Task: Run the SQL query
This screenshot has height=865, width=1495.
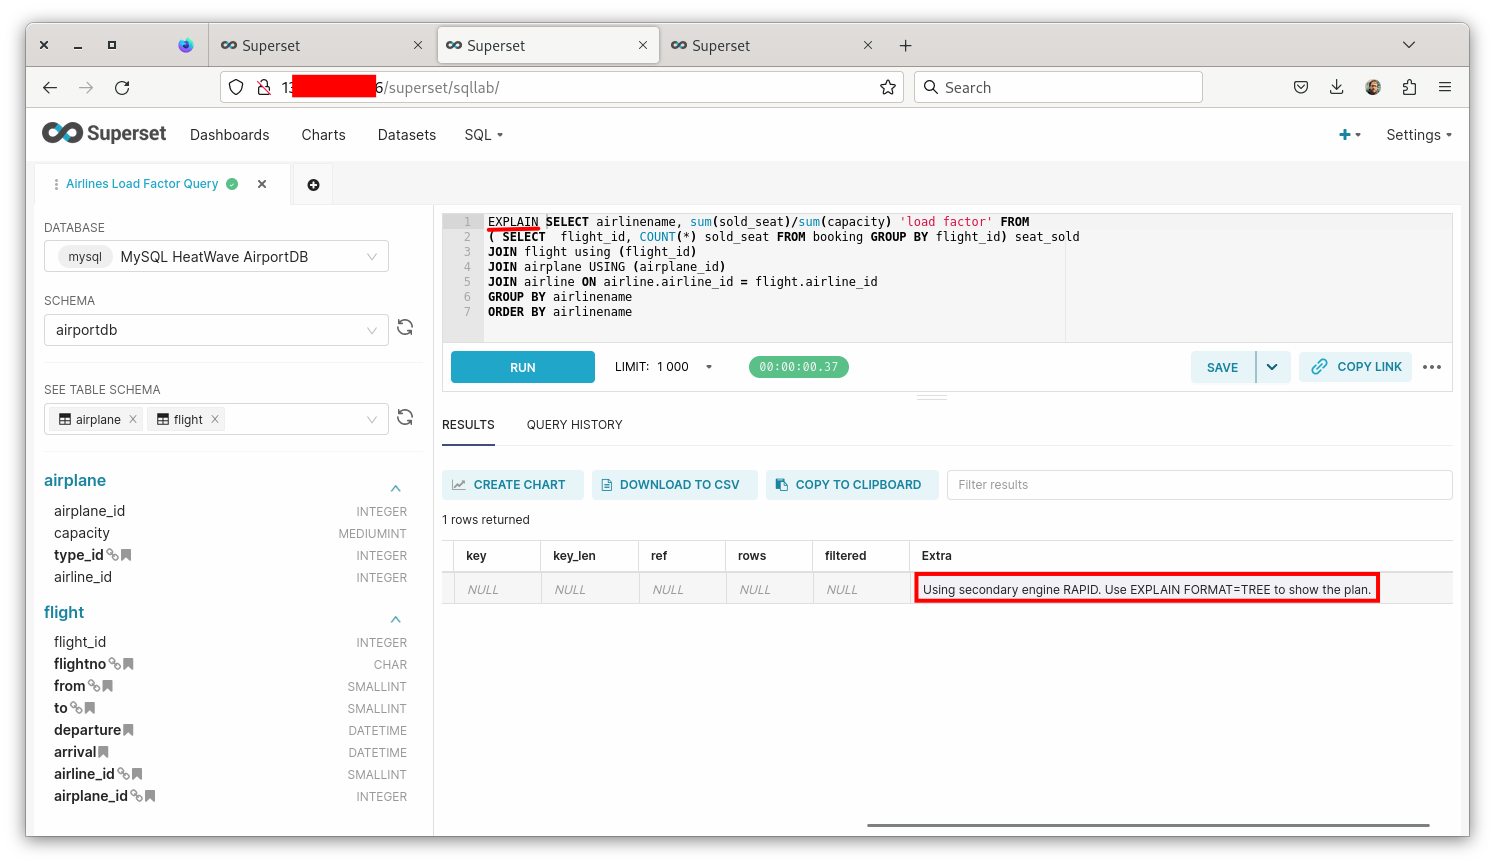Action: pos(523,367)
